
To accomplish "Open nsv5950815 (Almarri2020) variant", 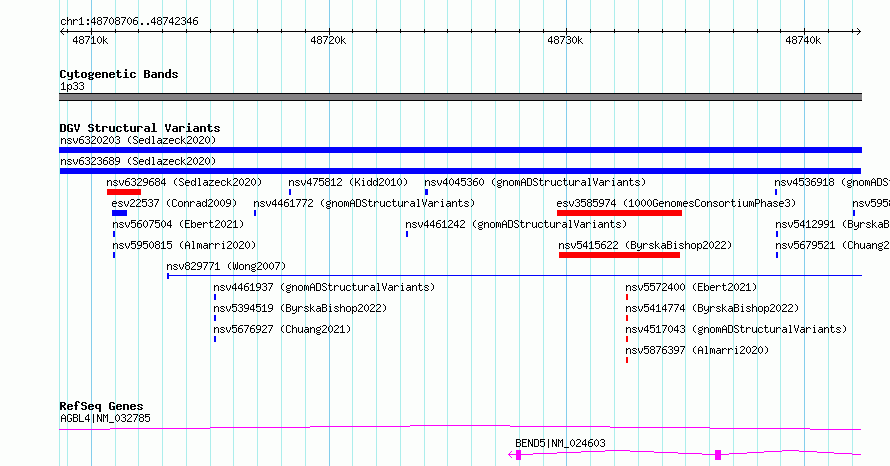I will (x=184, y=245).
